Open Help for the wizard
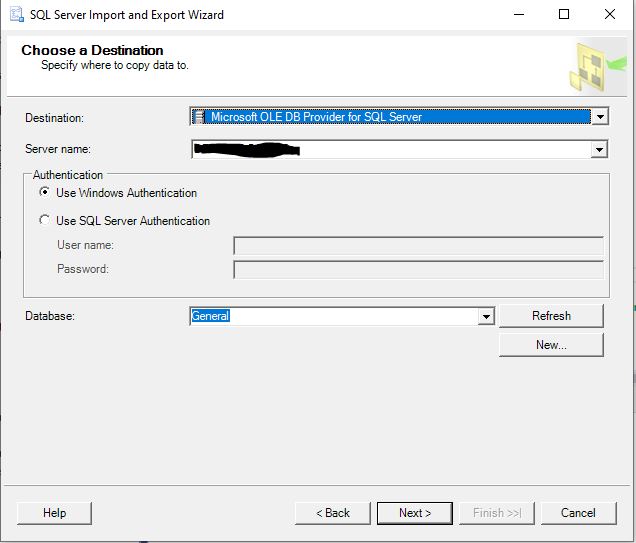The width and height of the screenshot is (636, 543). coord(54,513)
